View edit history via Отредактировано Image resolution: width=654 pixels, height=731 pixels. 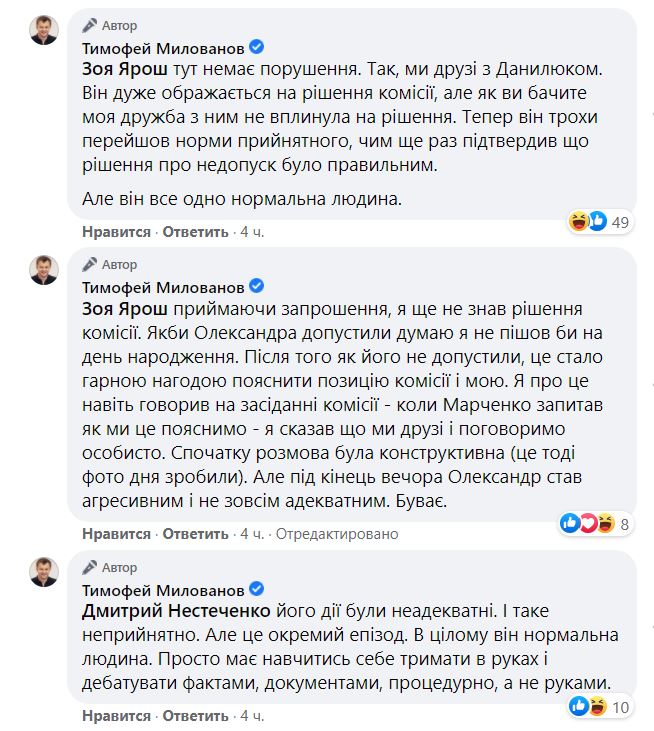(x=336, y=534)
